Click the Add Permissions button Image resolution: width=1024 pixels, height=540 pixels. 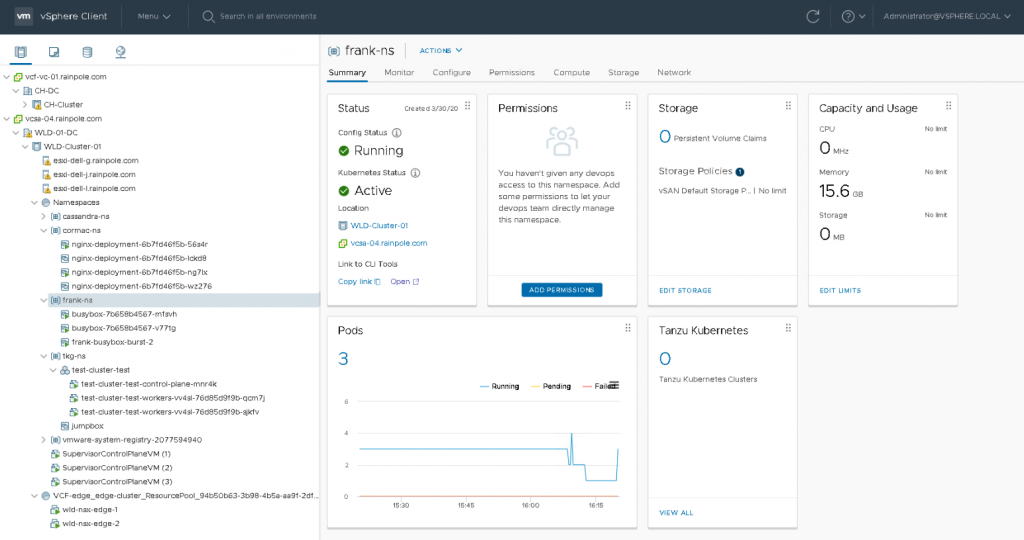pos(561,290)
